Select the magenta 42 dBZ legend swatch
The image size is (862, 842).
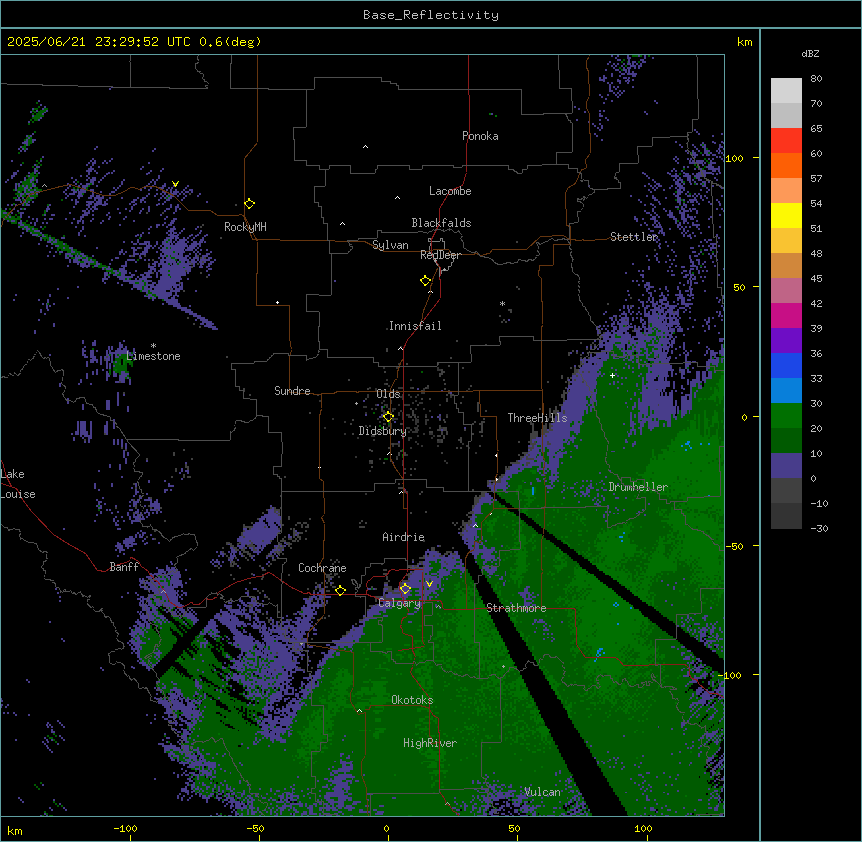[786, 315]
